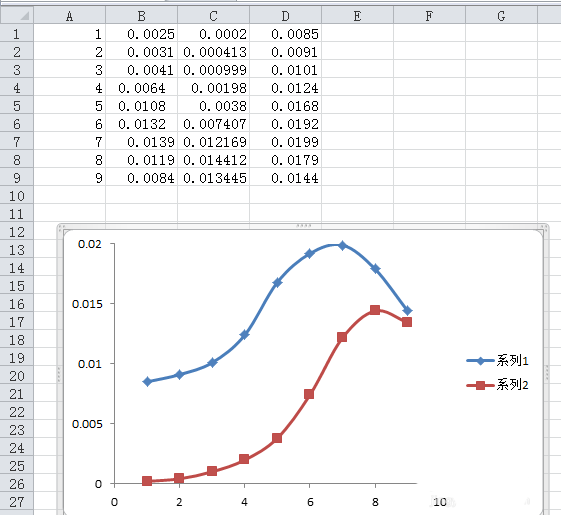Grab the chart's top-center resize handle
561x521 pixels.
click(x=303, y=225)
